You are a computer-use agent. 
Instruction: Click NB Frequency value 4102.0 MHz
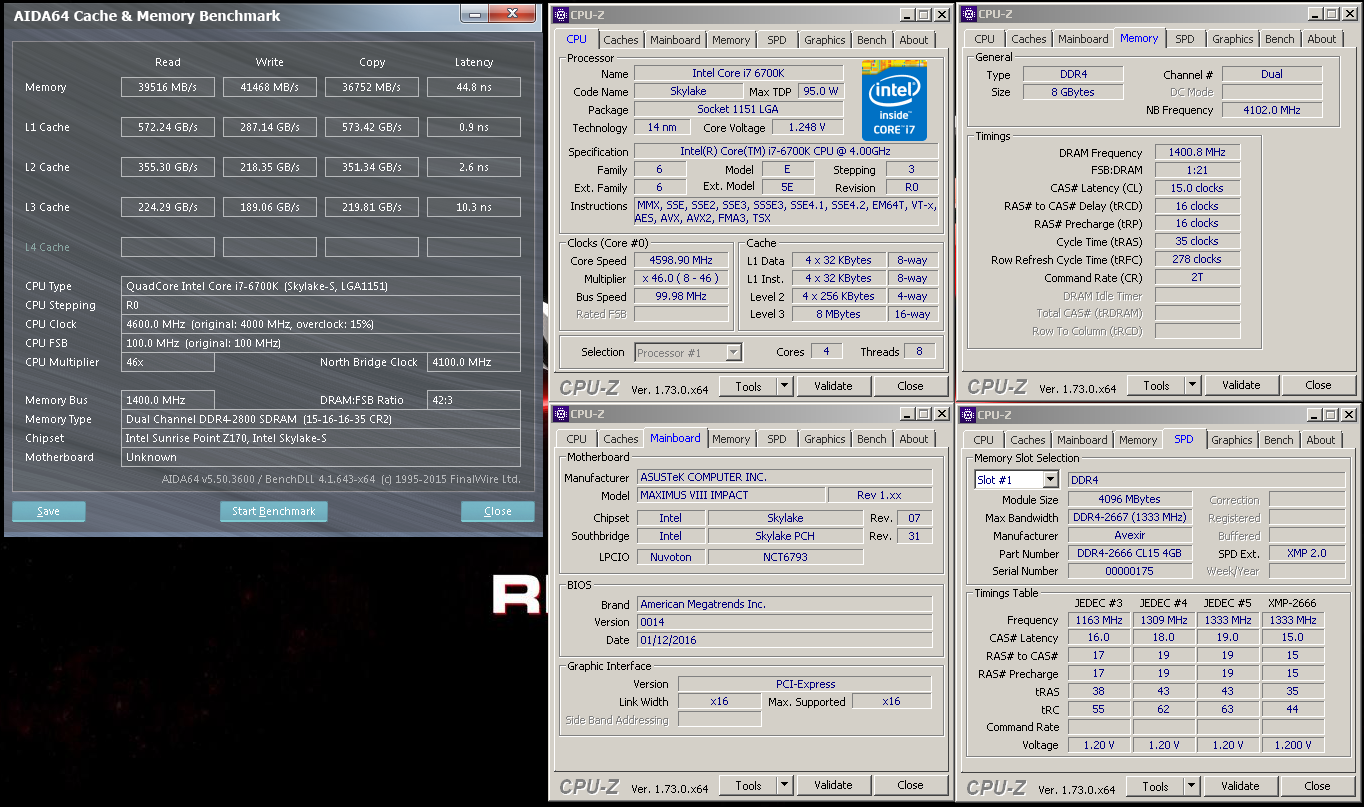click(x=1272, y=110)
